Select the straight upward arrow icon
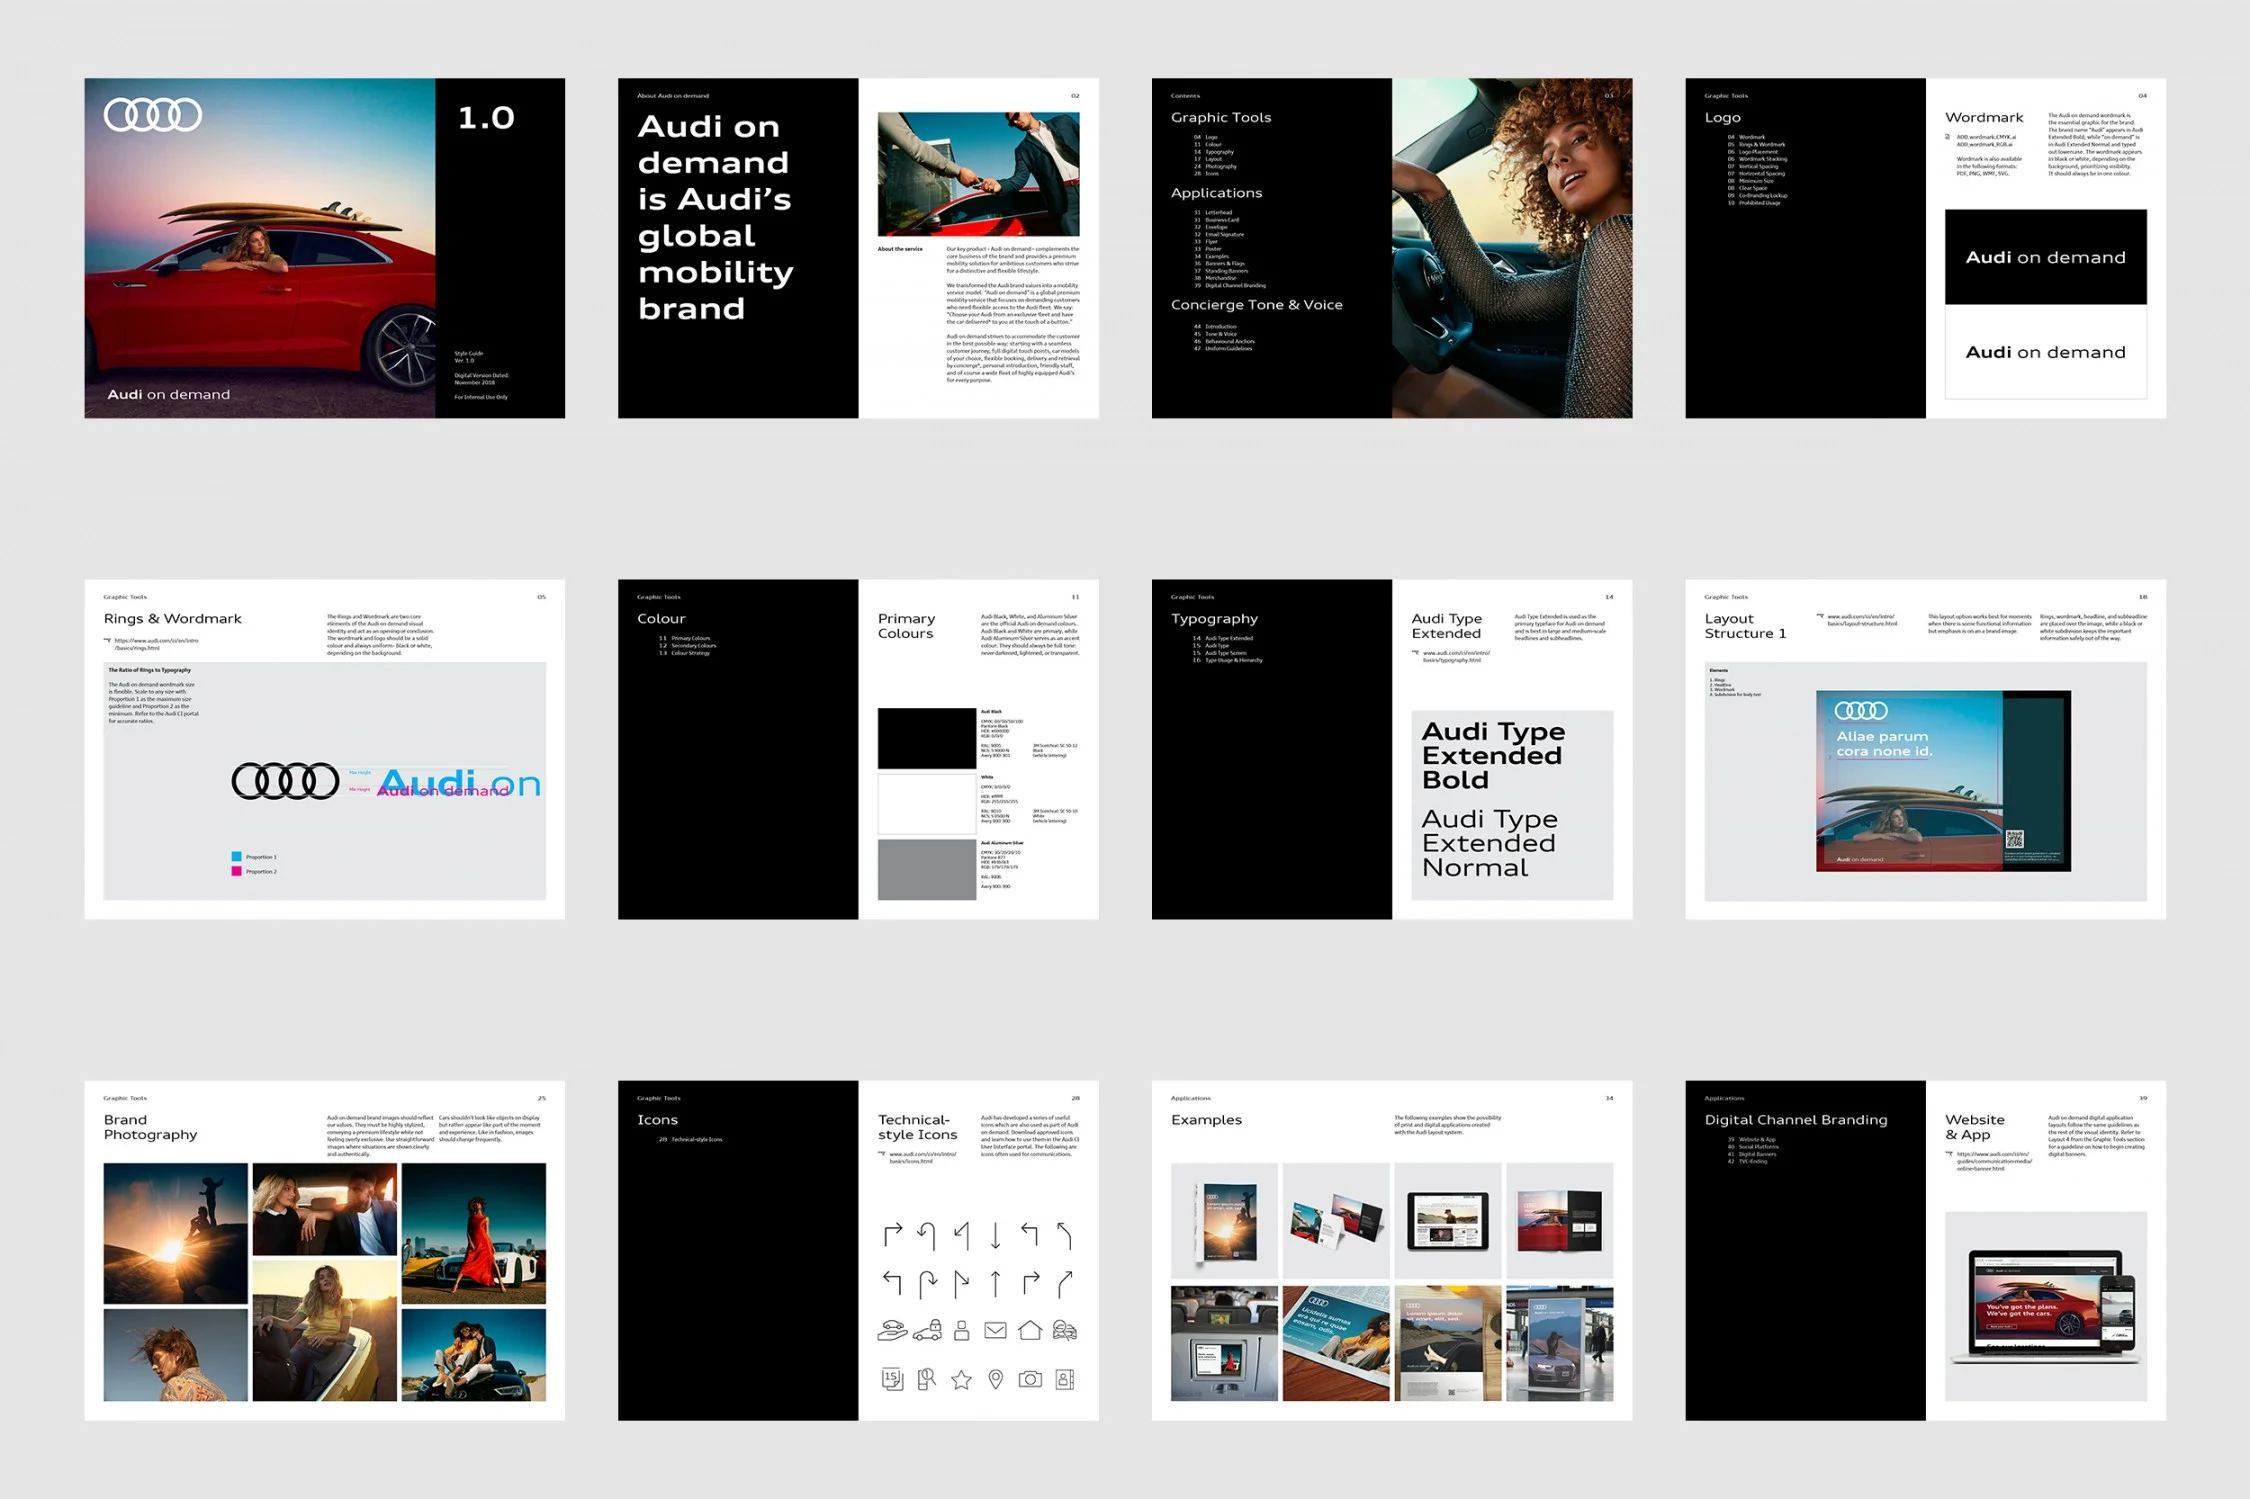This screenshot has height=1499, width=2250. click(995, 1282)
